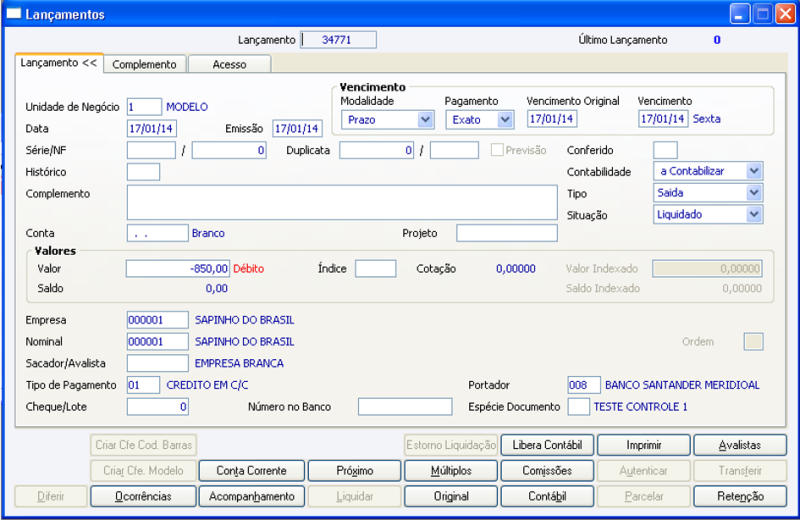This screenshot has width=800, height=520.
Task: Open the Comissões button
Action: [x=547, y=471]
